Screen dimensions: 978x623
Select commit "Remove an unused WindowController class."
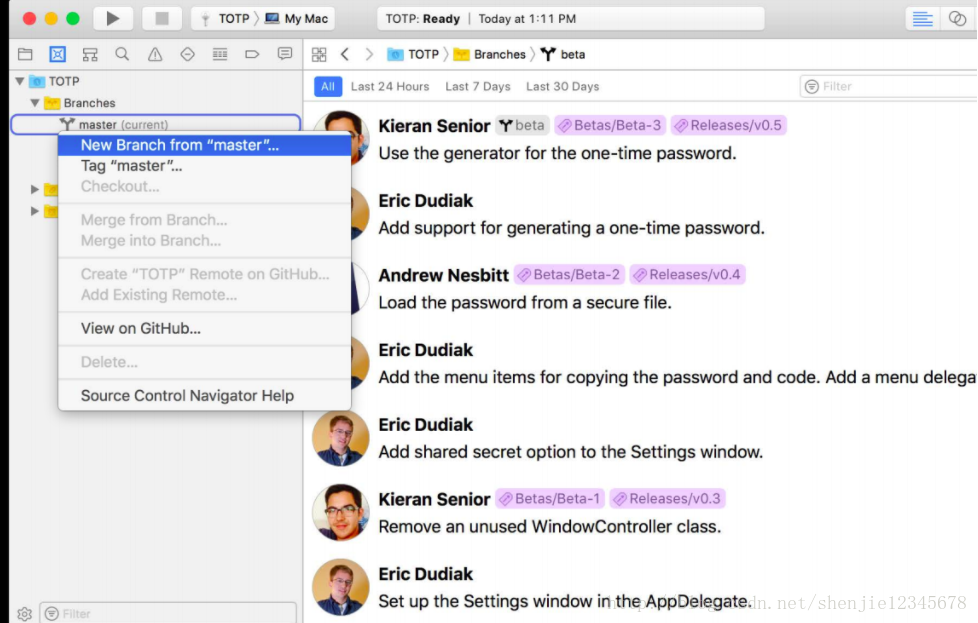click(x=550, y=526)
